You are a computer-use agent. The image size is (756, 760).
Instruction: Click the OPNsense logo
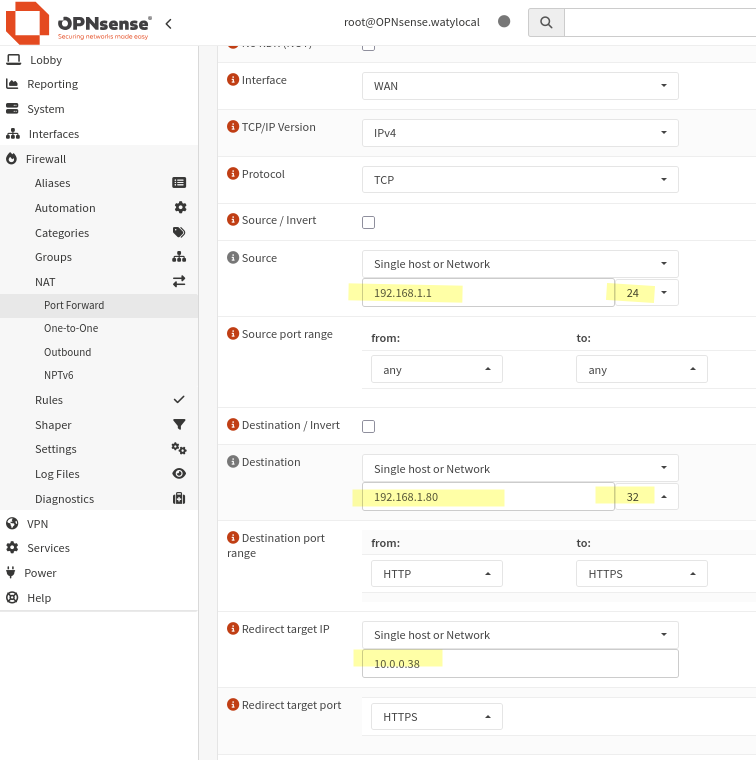tap(80, 23)
